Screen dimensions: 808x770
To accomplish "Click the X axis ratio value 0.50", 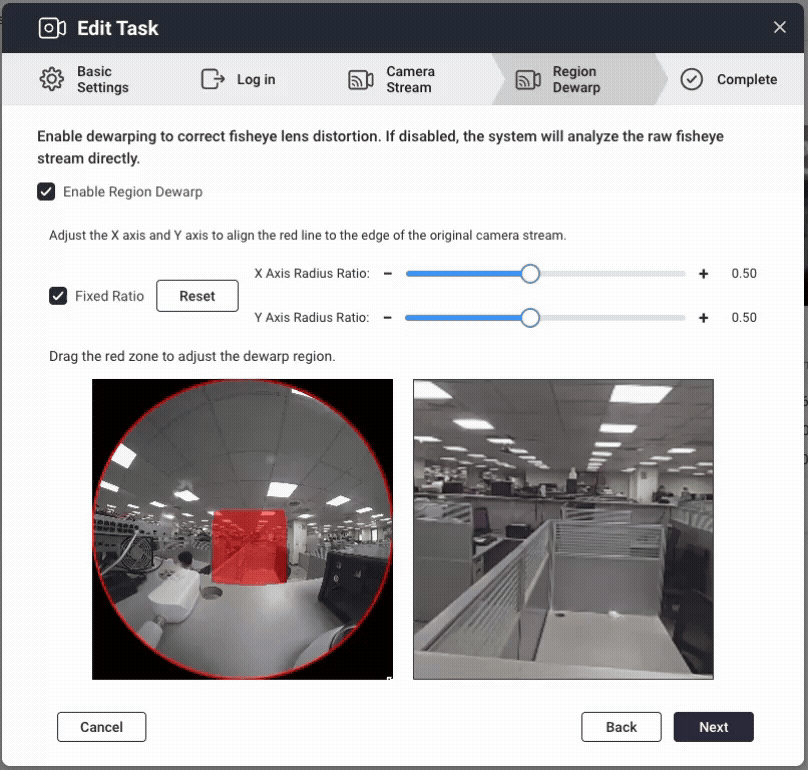I will click(x=744, y=274).
